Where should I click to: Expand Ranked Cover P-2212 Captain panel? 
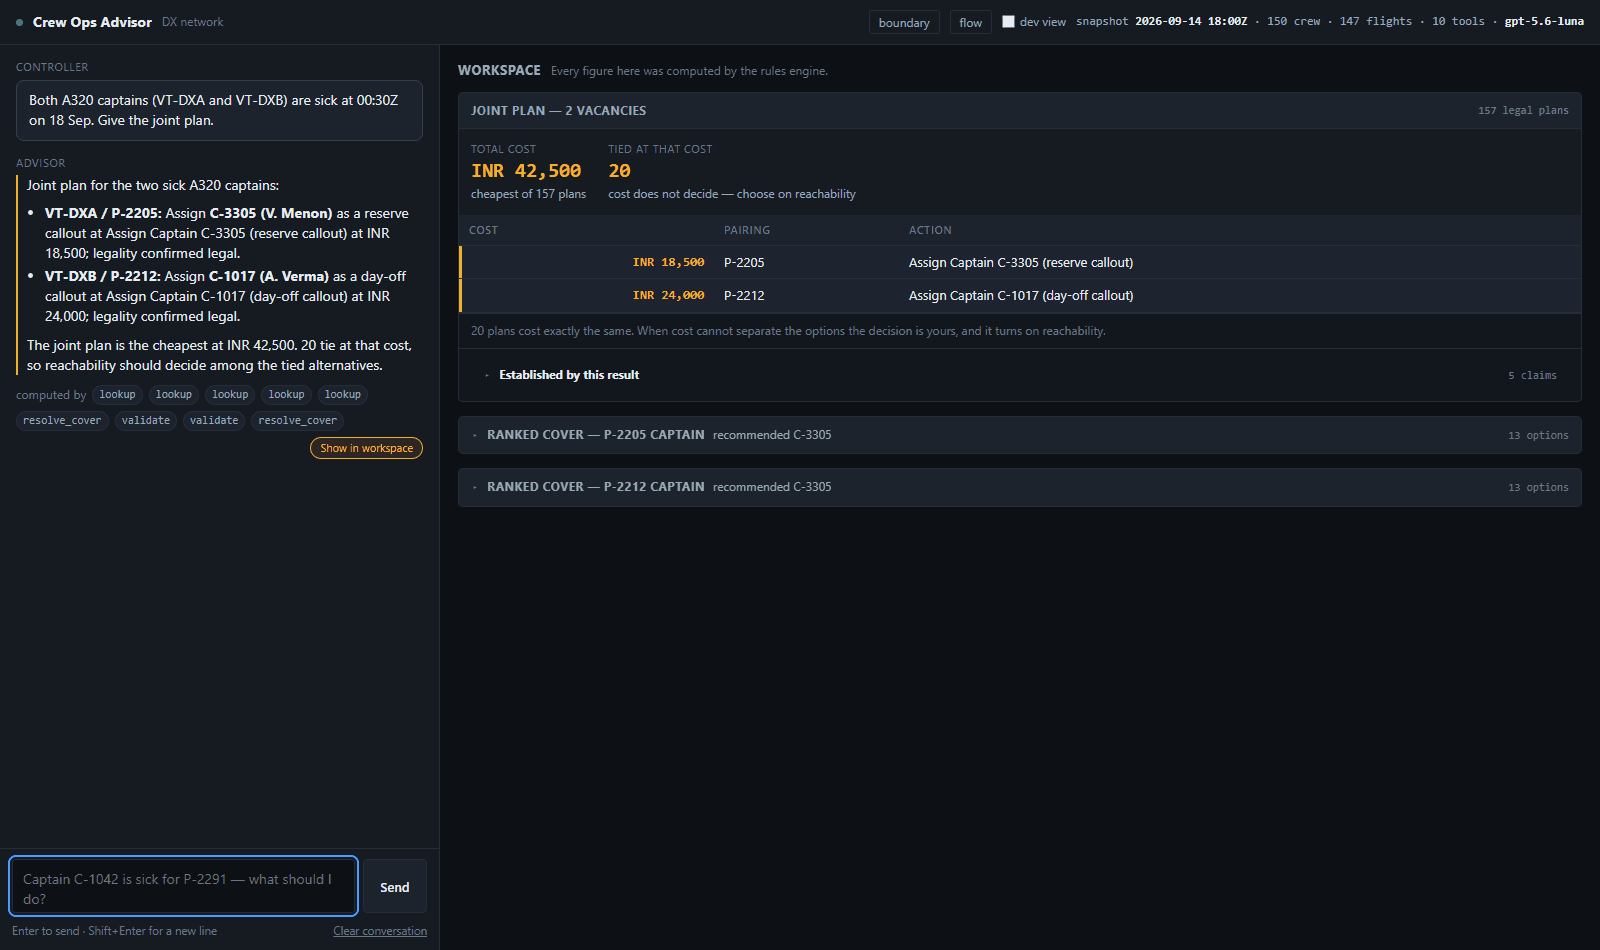1020,487
